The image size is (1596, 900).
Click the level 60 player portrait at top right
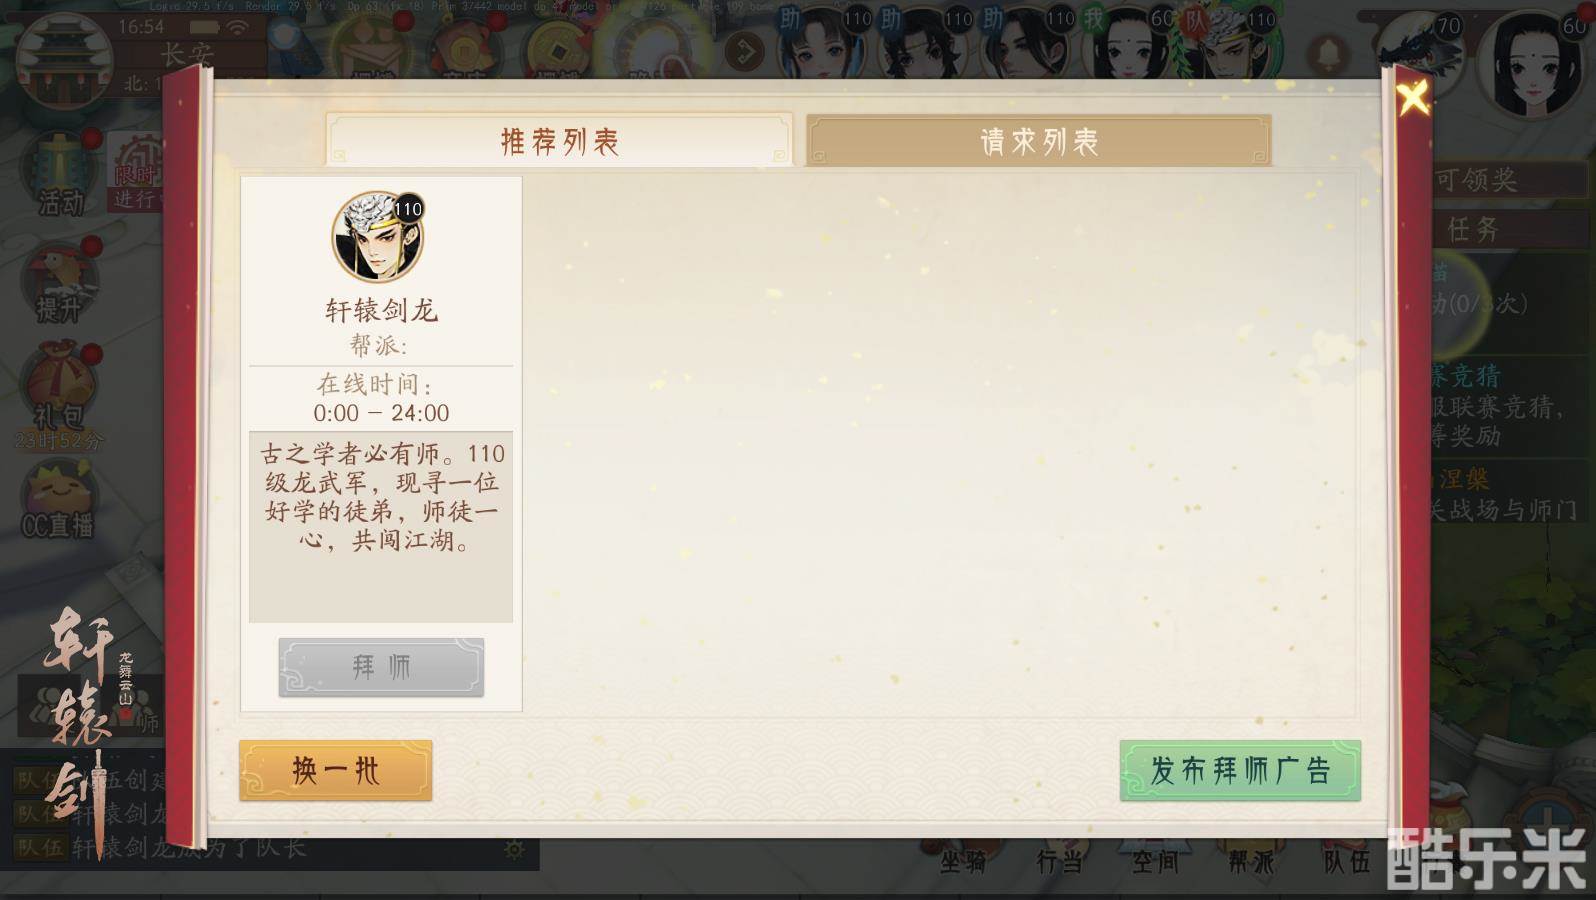coord(1534,60)
